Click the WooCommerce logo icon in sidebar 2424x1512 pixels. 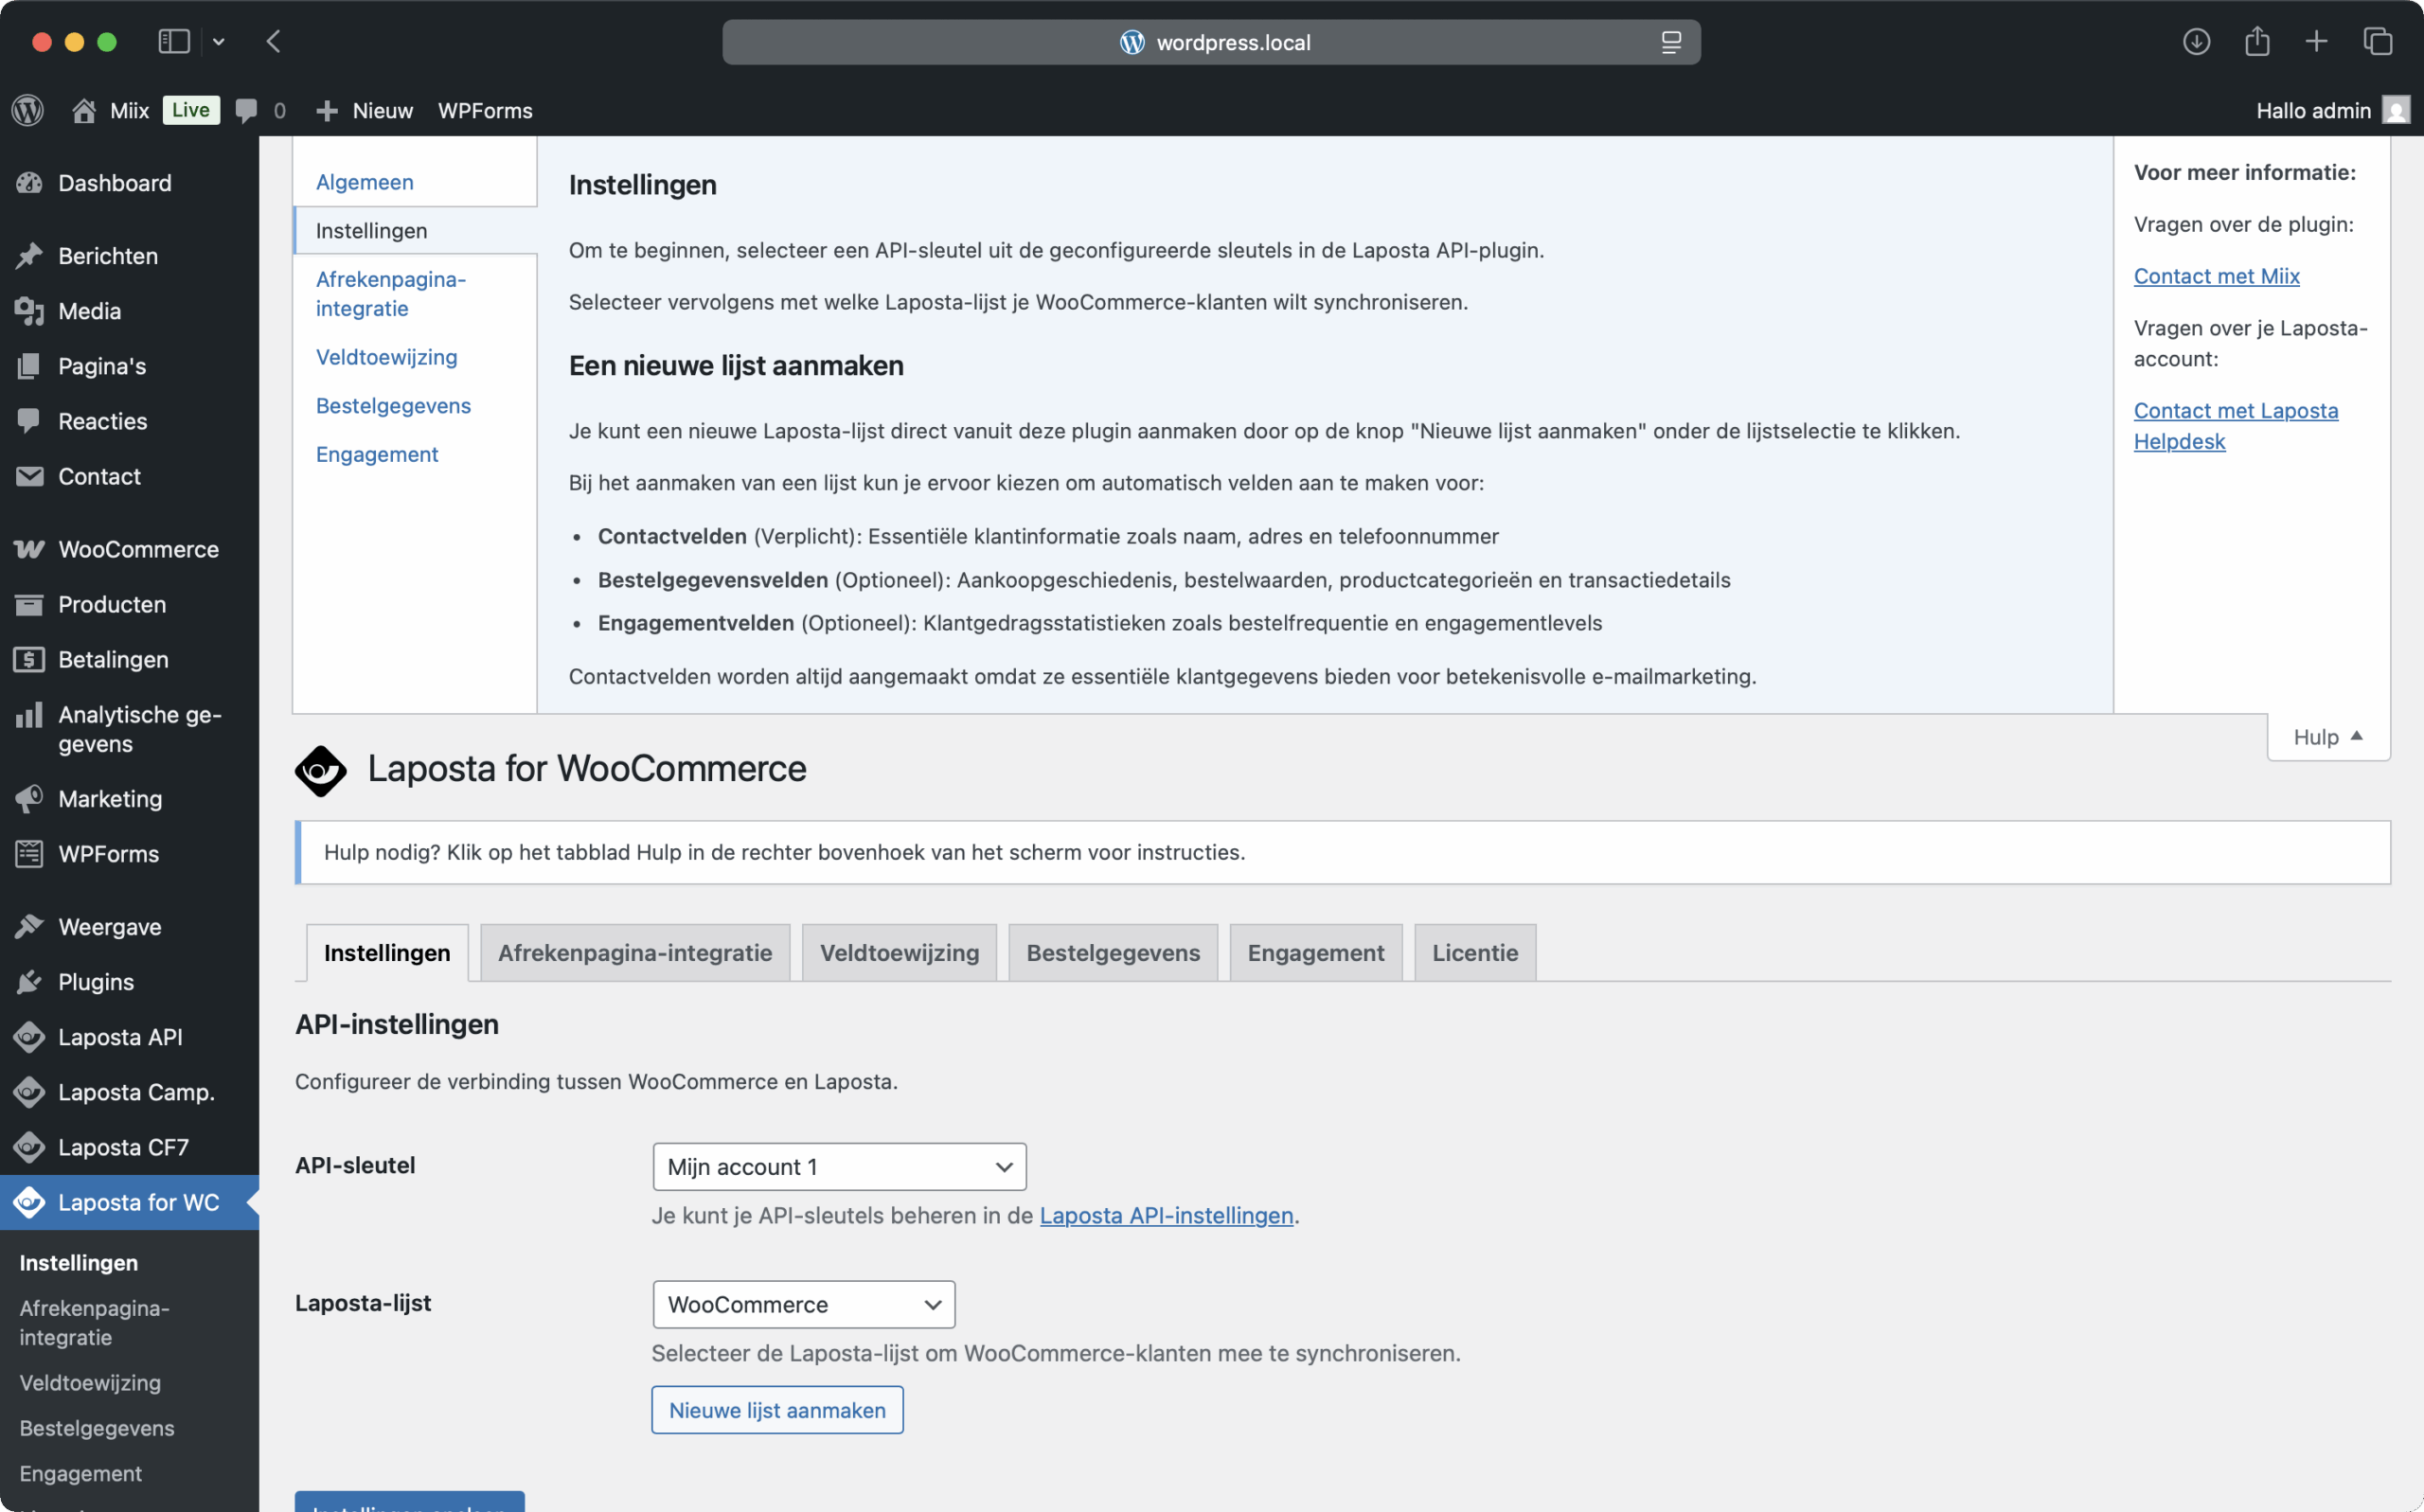[x=29, y=549]
